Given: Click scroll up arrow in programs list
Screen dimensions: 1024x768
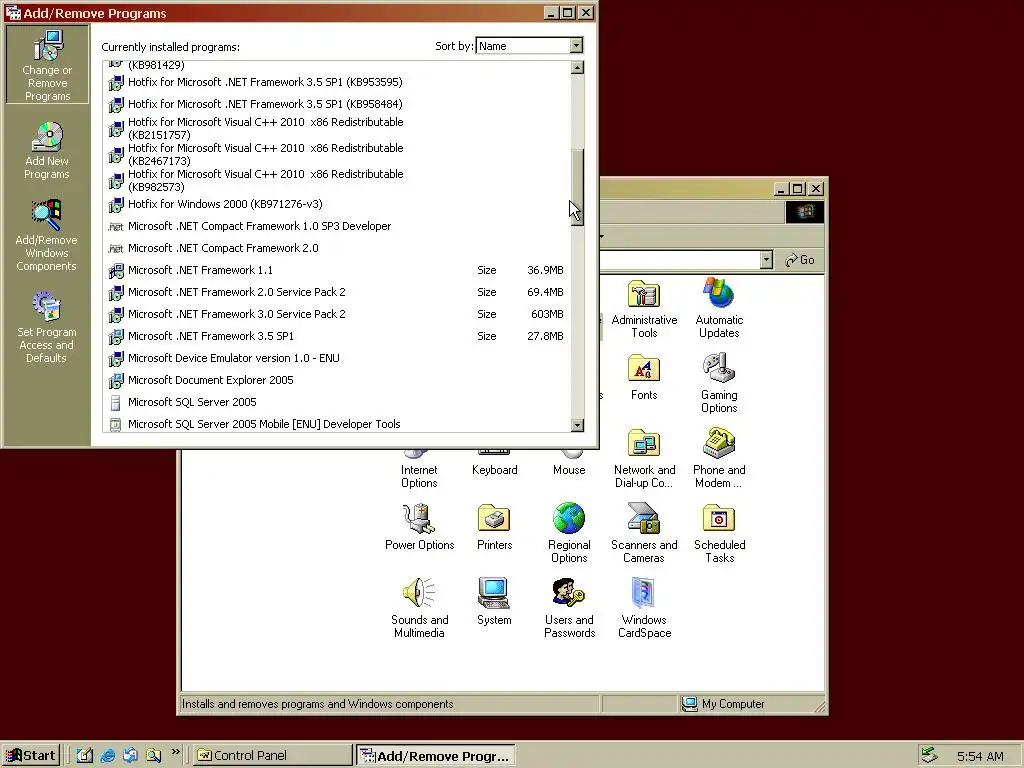Looking at the screenshot, I should [x=577, y=67].
